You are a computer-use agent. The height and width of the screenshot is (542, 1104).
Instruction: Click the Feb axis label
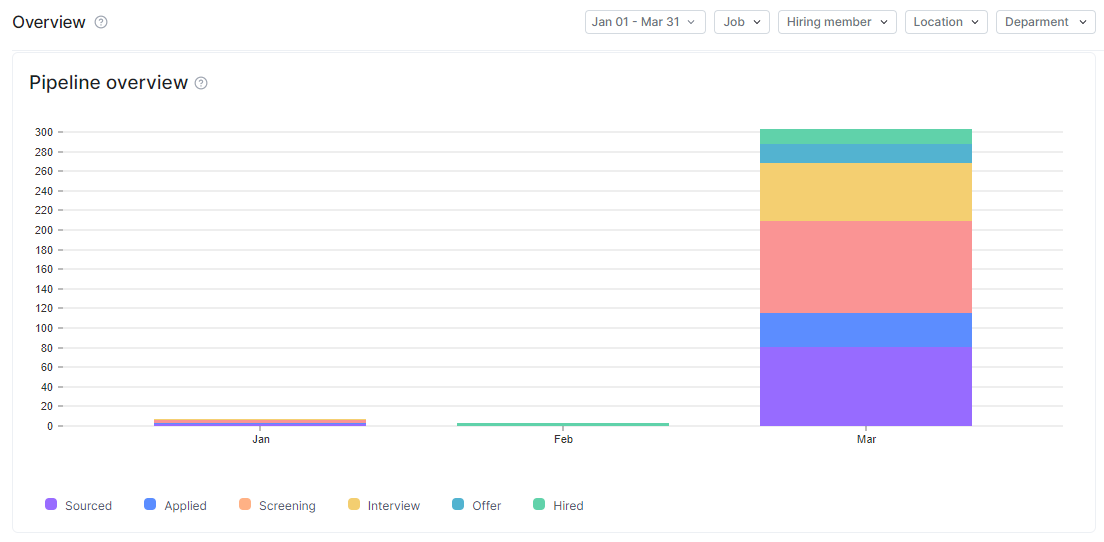click(563, 439)
